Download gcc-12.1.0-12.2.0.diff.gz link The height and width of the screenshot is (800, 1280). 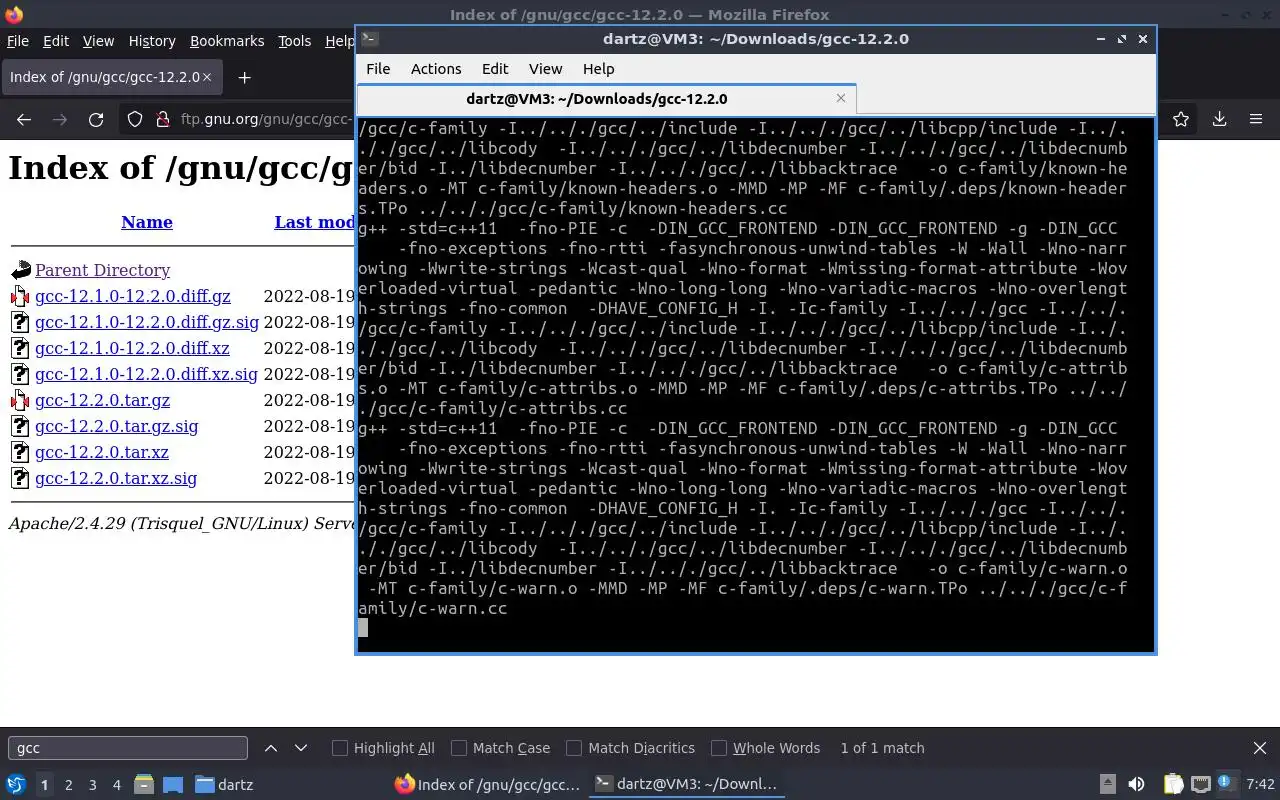(x=133, y=296)
